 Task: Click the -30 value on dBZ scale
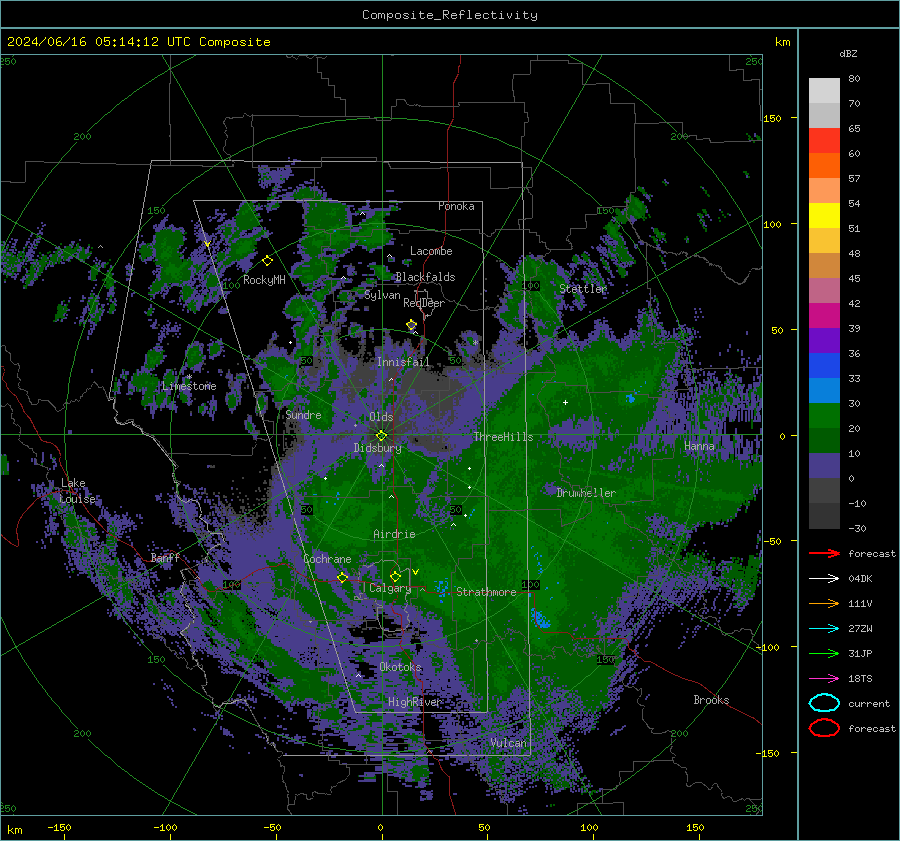tap(857, 528)
